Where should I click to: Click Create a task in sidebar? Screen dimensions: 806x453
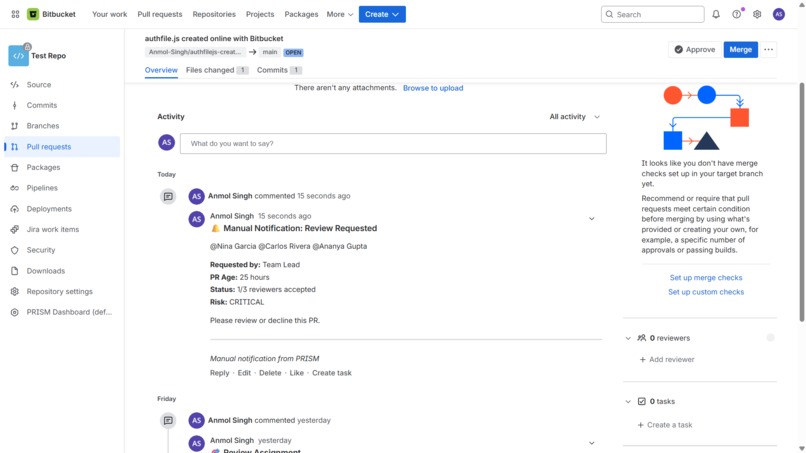pos(665,425)
